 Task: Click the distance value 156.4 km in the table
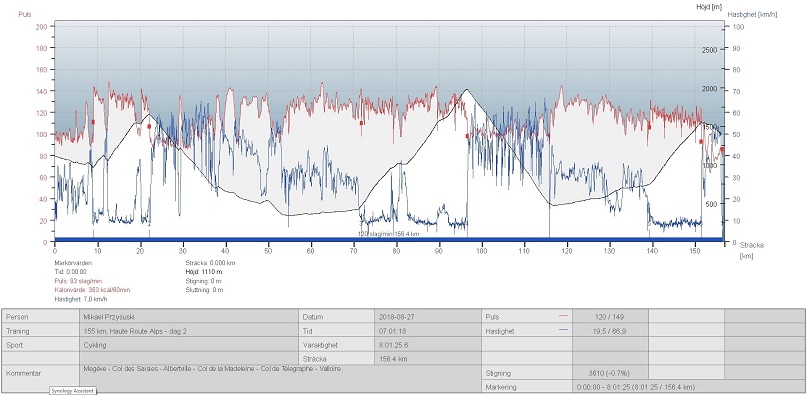393,359
